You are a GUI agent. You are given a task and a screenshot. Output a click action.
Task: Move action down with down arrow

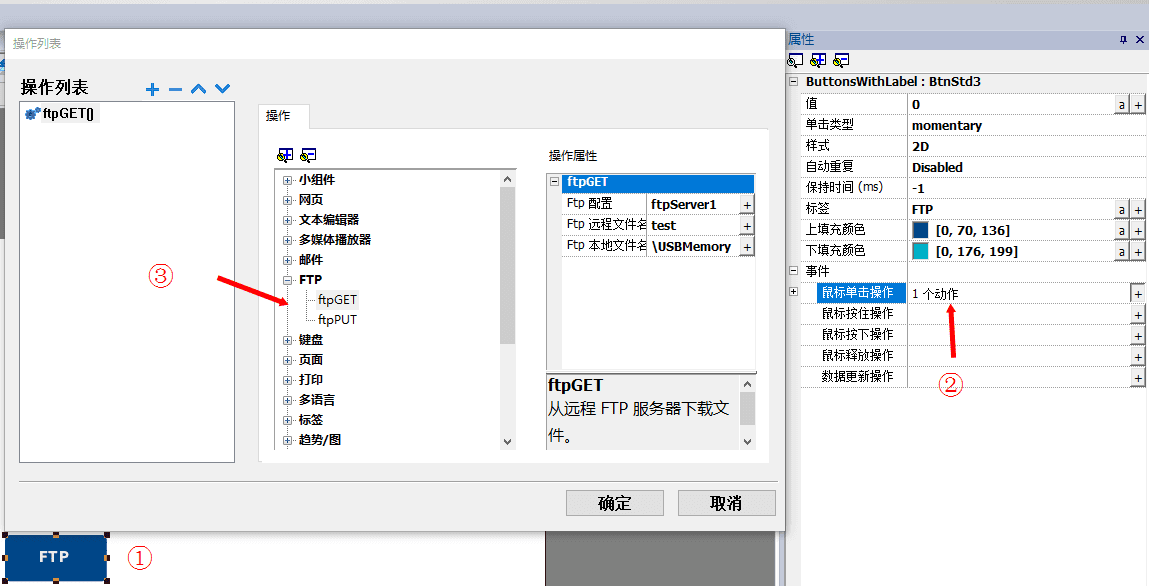pyautogui.click(x=222, y=89)
